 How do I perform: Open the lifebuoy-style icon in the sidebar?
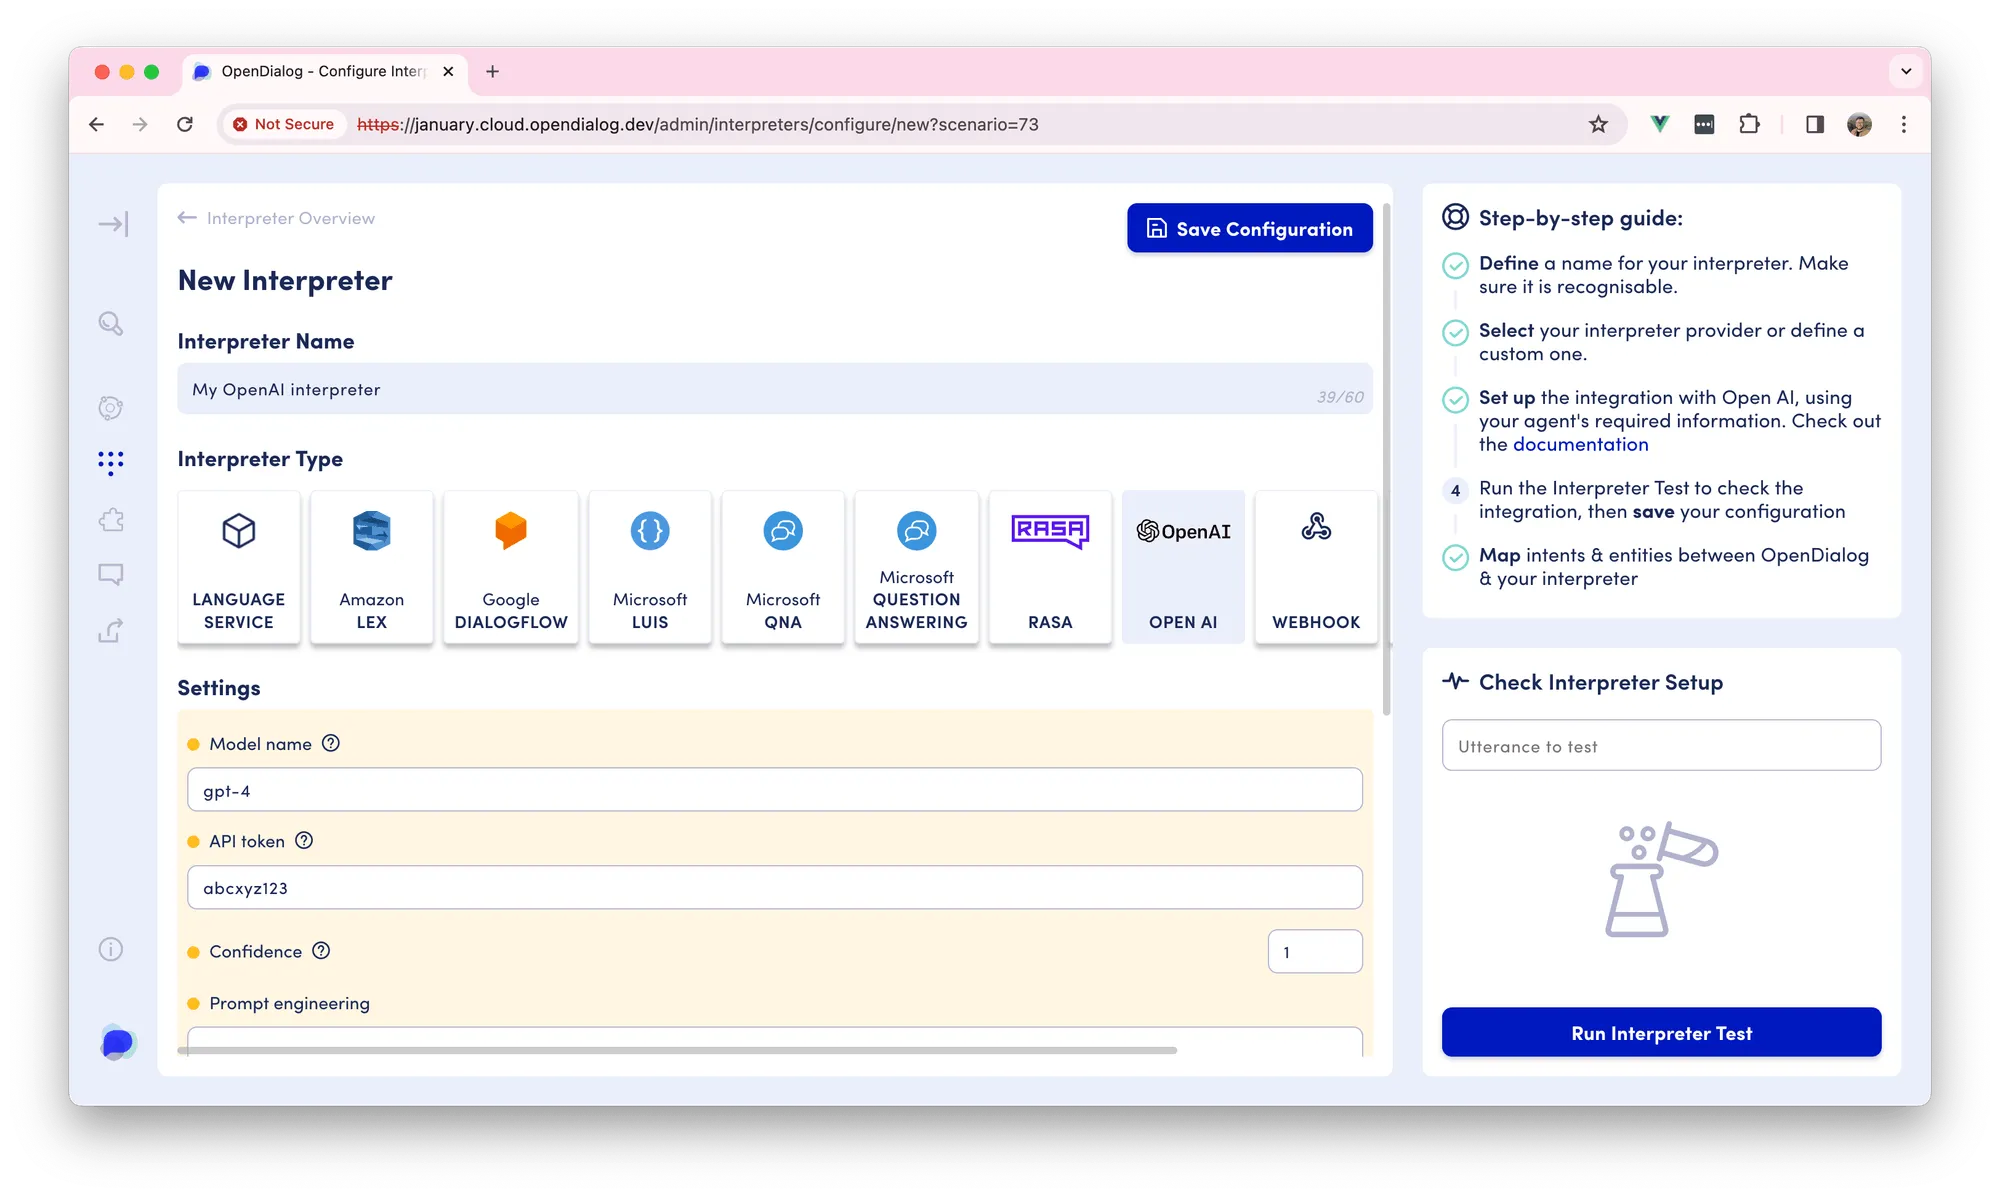[111, 407]
